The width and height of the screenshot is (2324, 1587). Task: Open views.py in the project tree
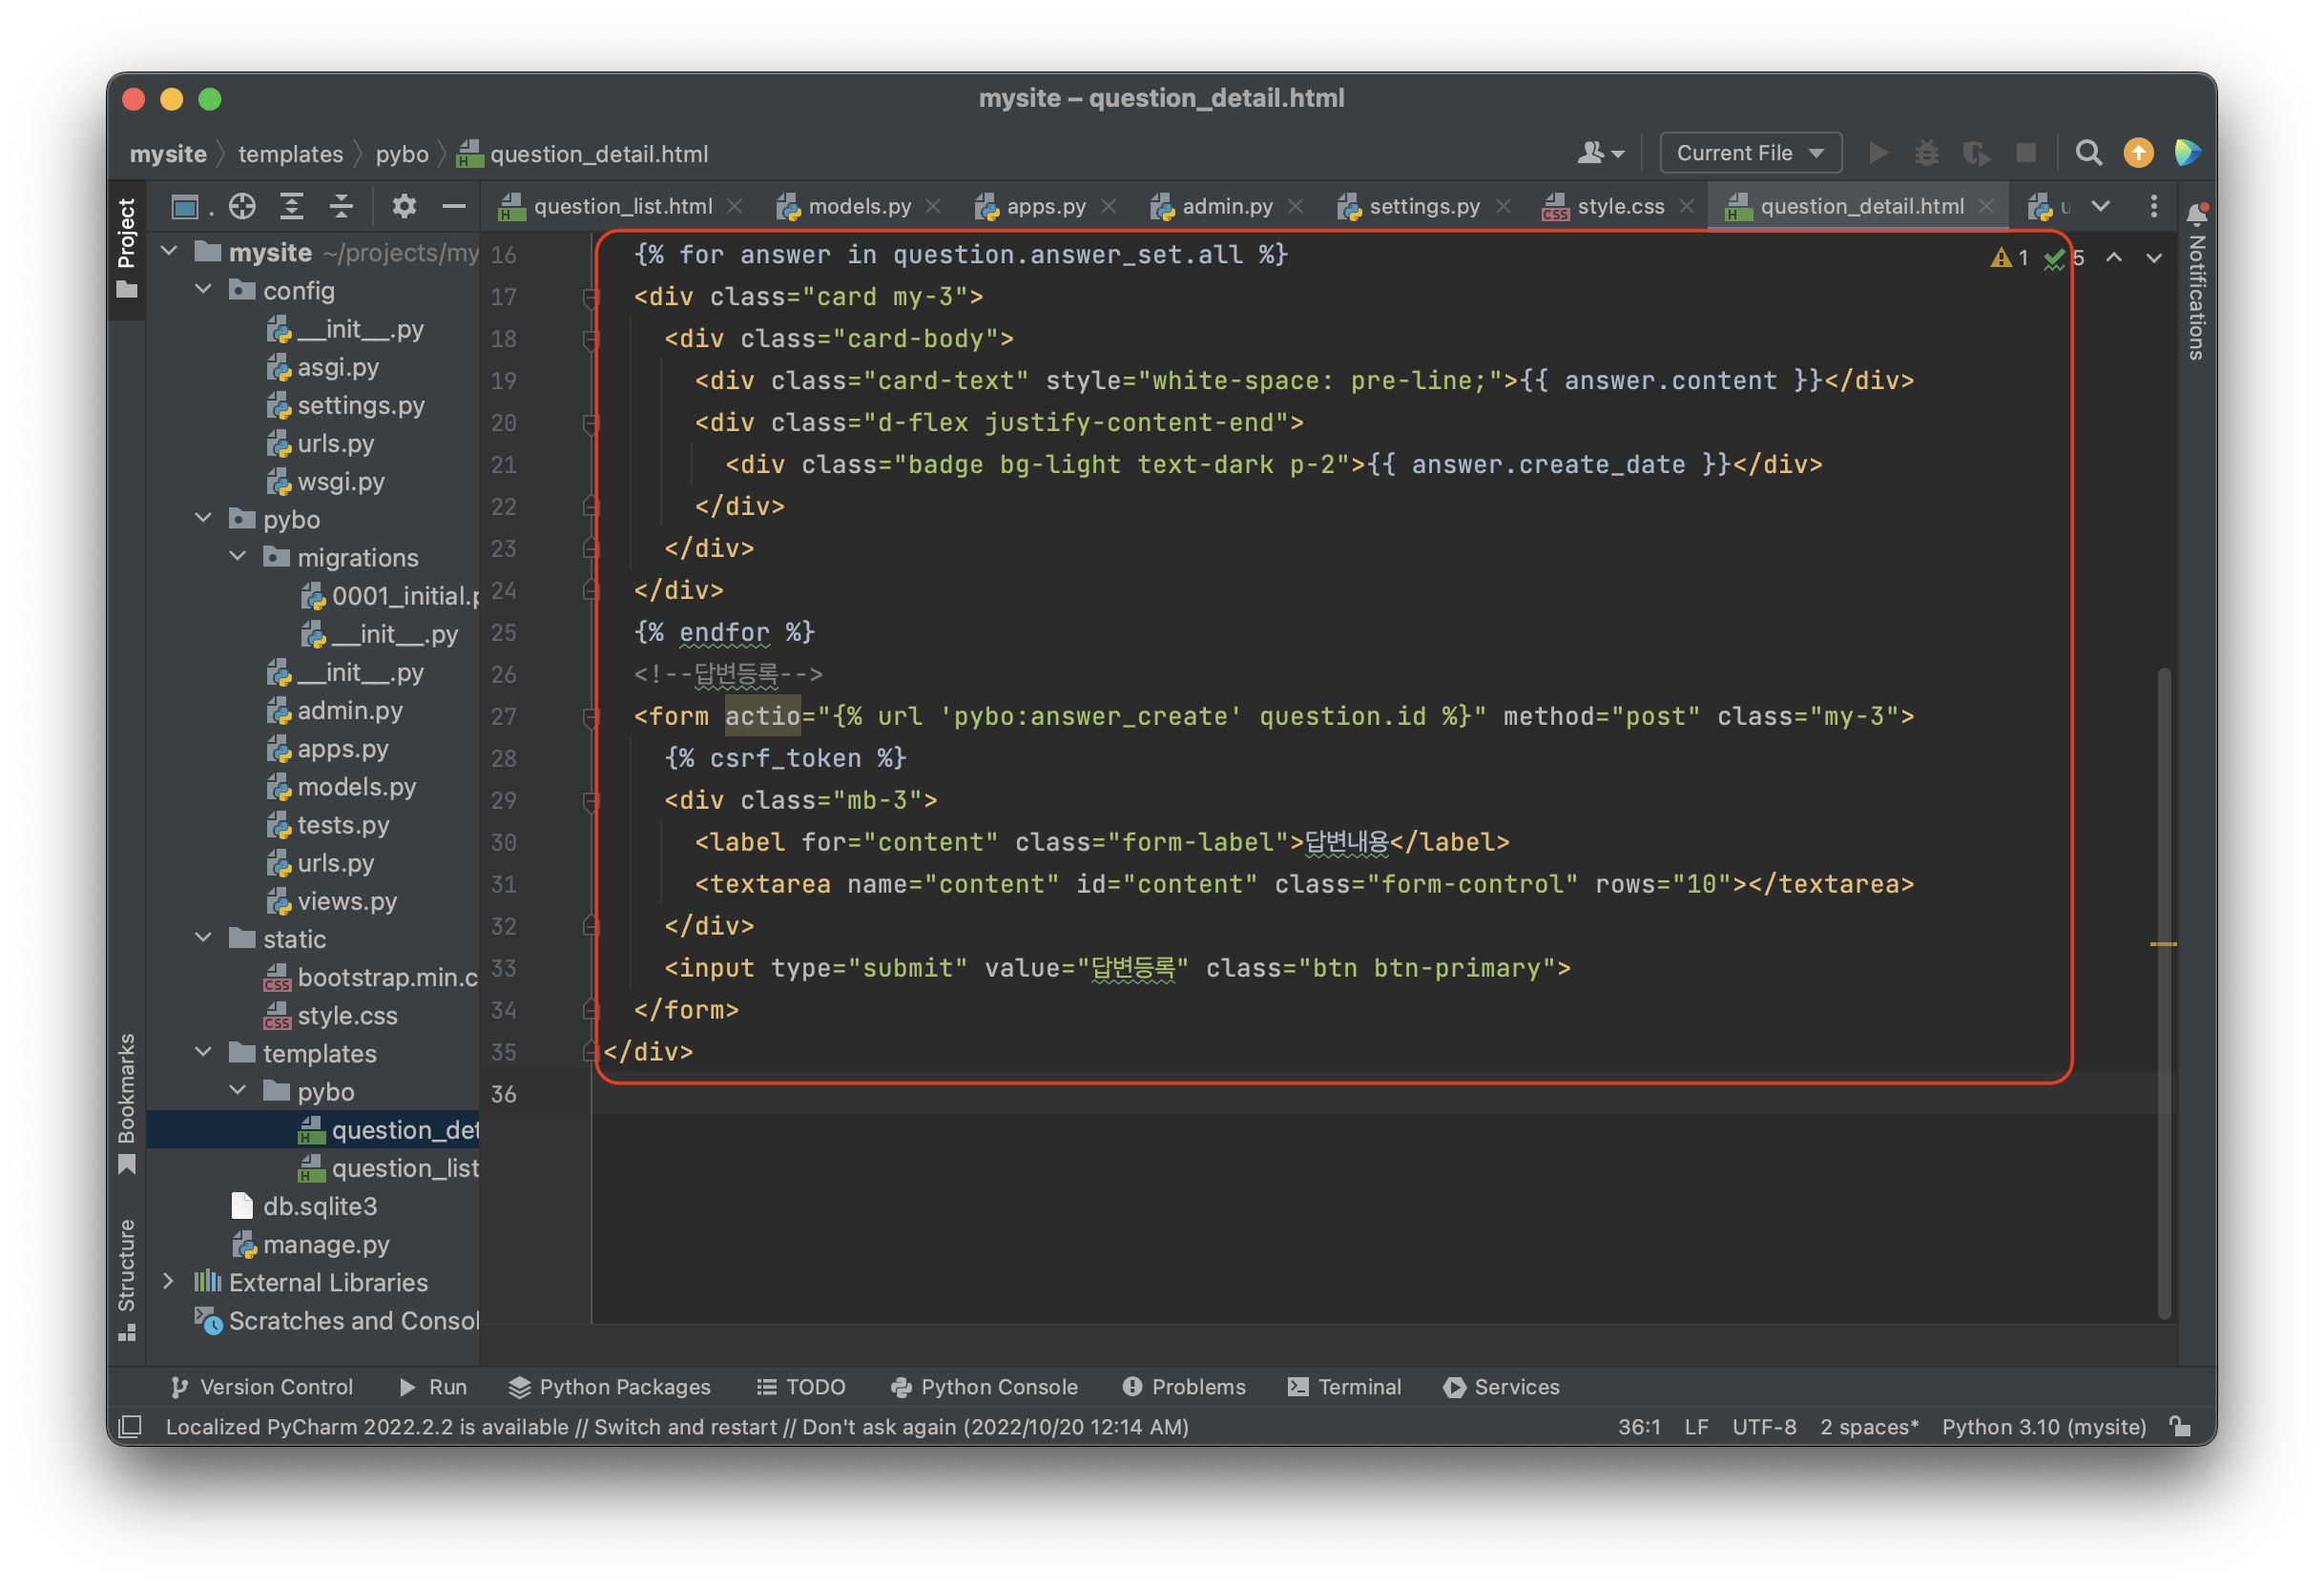click(x=346, y=901)
